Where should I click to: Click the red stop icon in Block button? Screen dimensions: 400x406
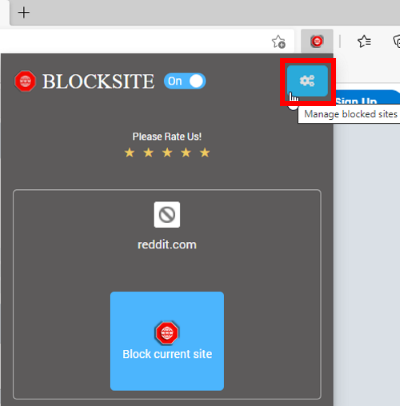click(x=167, y=332)
